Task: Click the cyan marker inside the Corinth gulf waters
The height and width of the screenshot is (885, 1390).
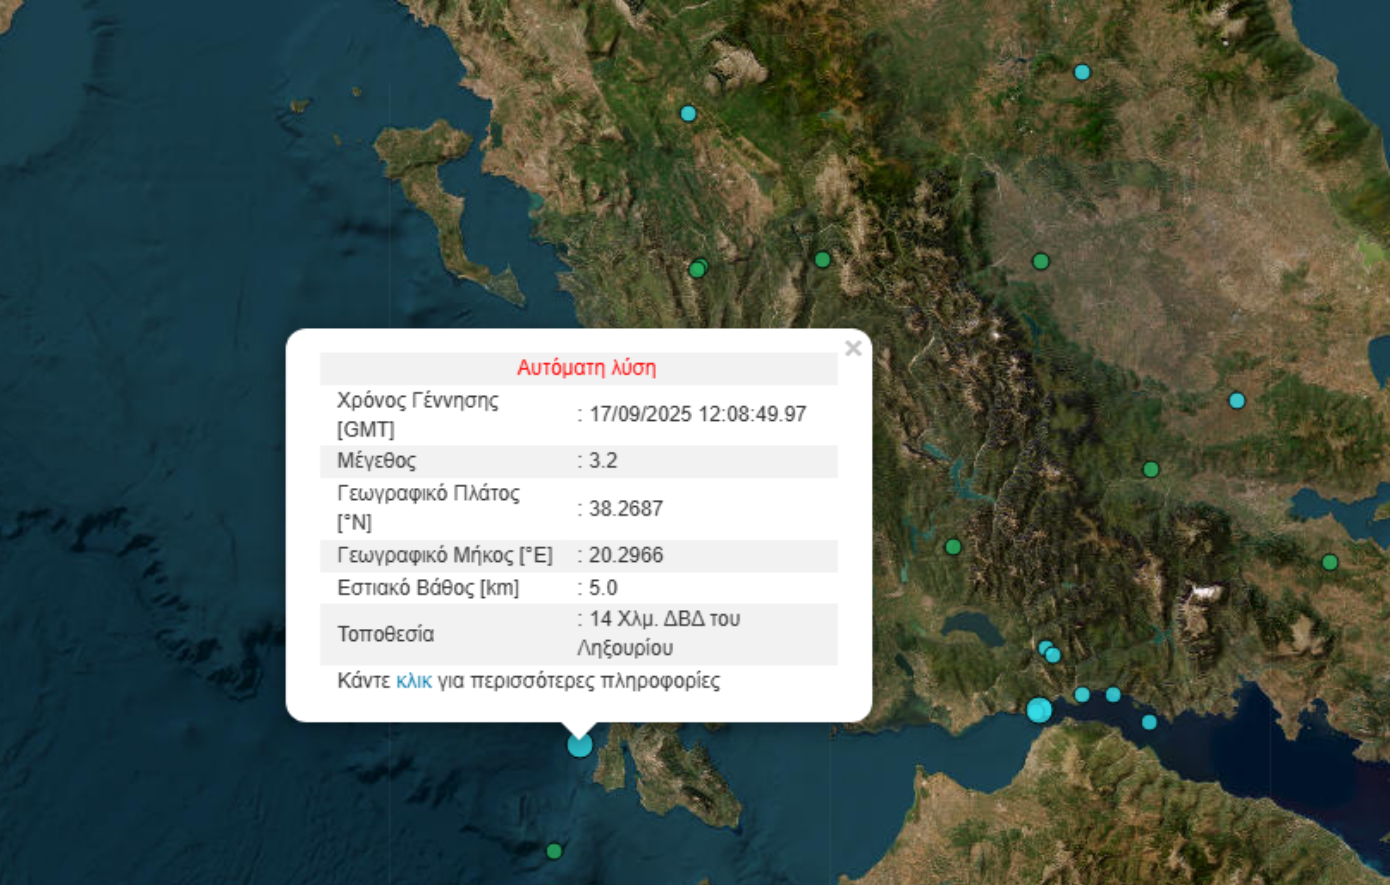Action: (1149, 722)
